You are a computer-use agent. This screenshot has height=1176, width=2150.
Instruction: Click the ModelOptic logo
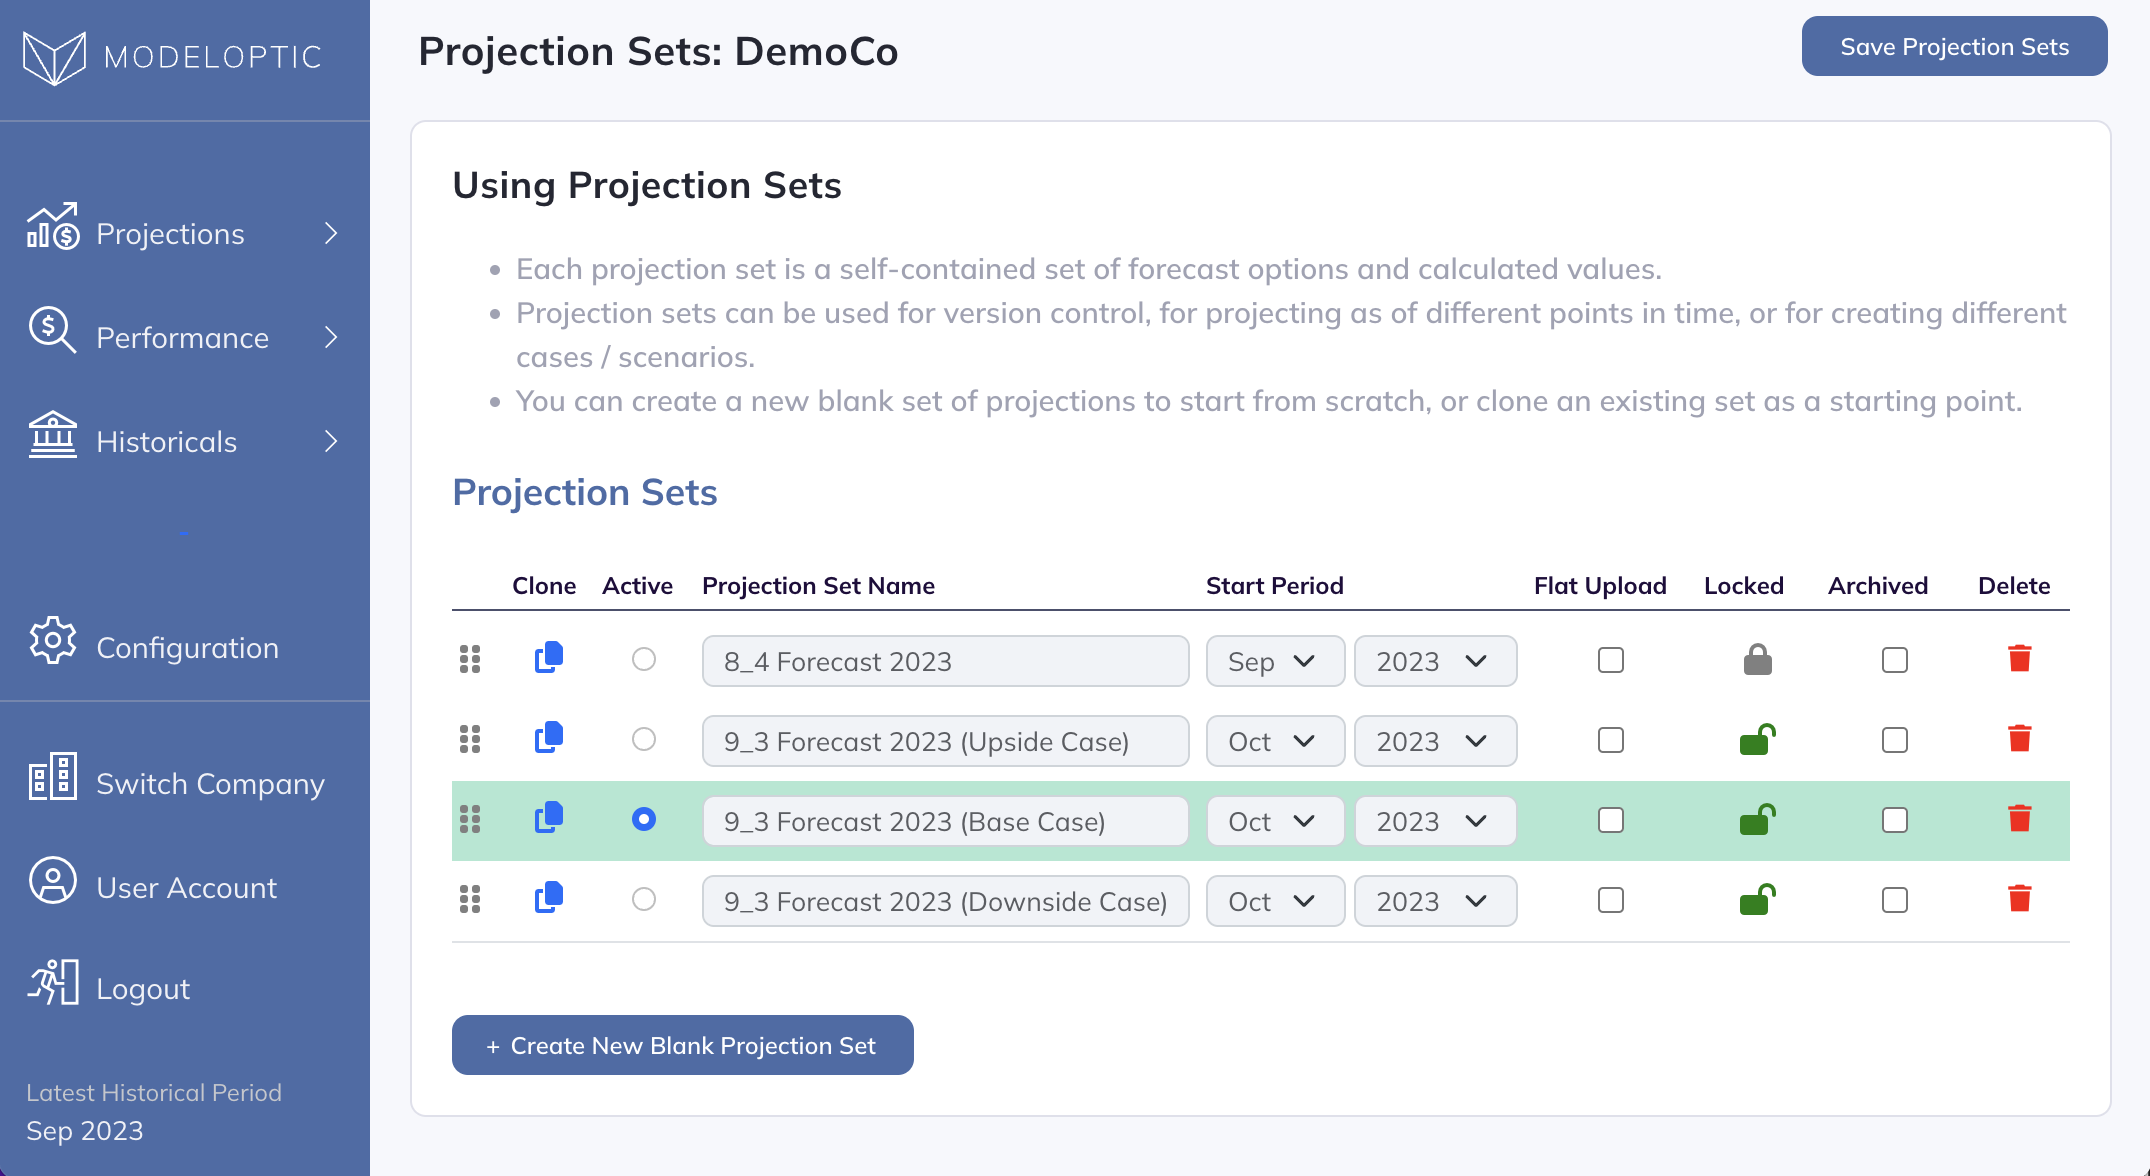point(172,57)
